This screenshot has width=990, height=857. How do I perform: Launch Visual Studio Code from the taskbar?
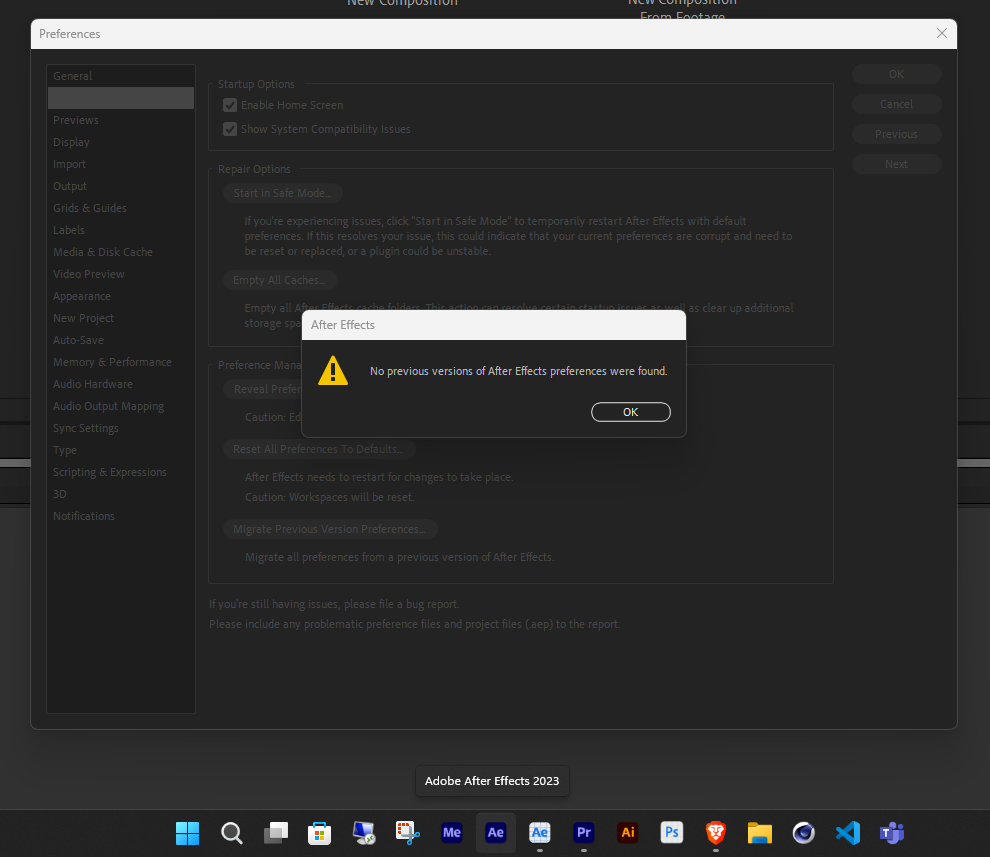coord(847,832)
